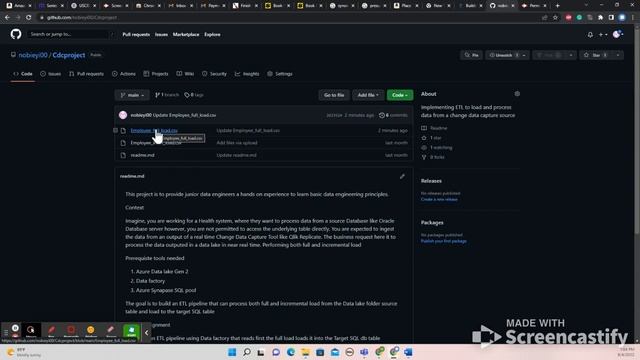Viewport: 640px width, 360px height.
Task: Click the Go to file button
Action: pos(334,95)
